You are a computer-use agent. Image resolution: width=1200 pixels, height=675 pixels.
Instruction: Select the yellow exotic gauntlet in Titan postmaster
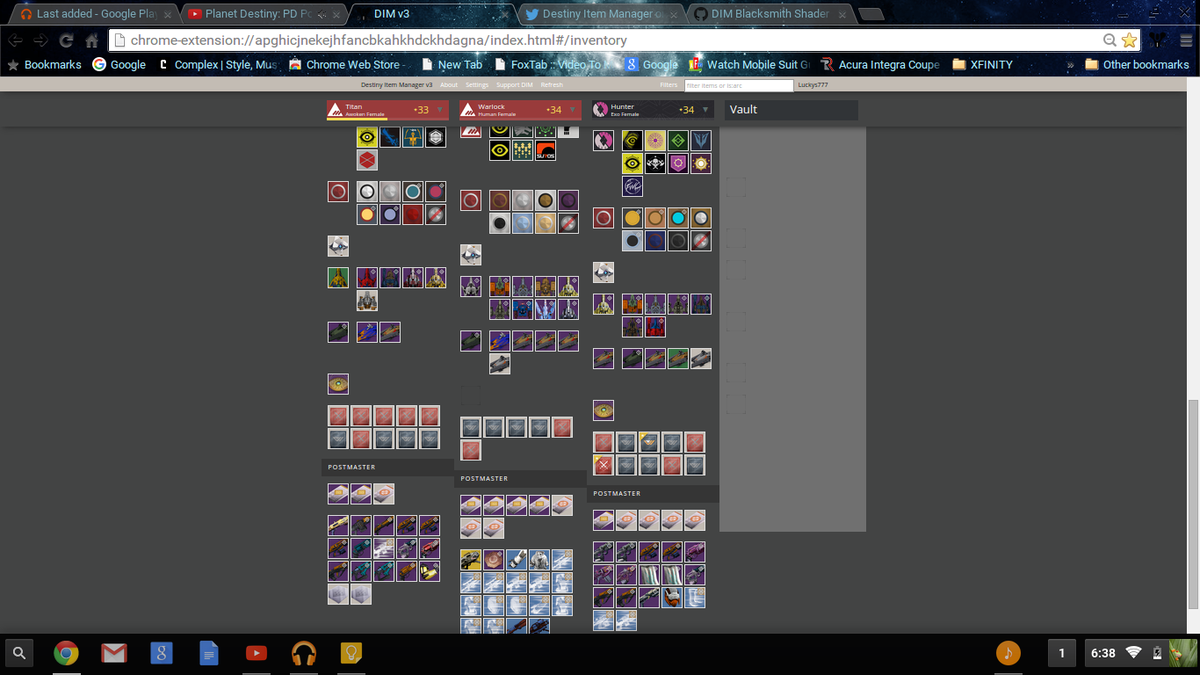click(x=429, y=571)
